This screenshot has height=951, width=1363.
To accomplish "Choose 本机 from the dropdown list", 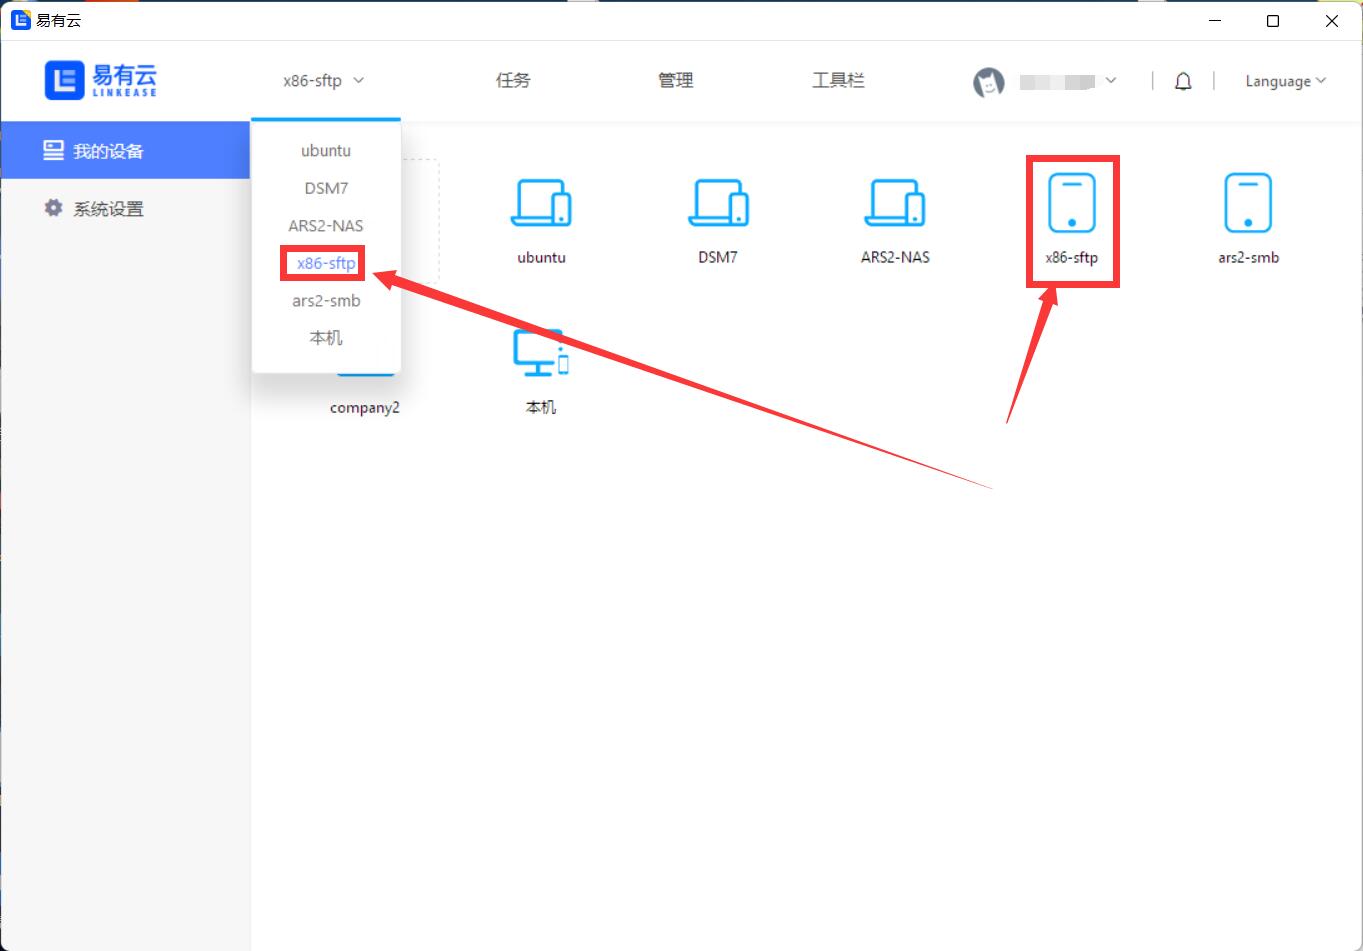I will (x=326, y=338).
